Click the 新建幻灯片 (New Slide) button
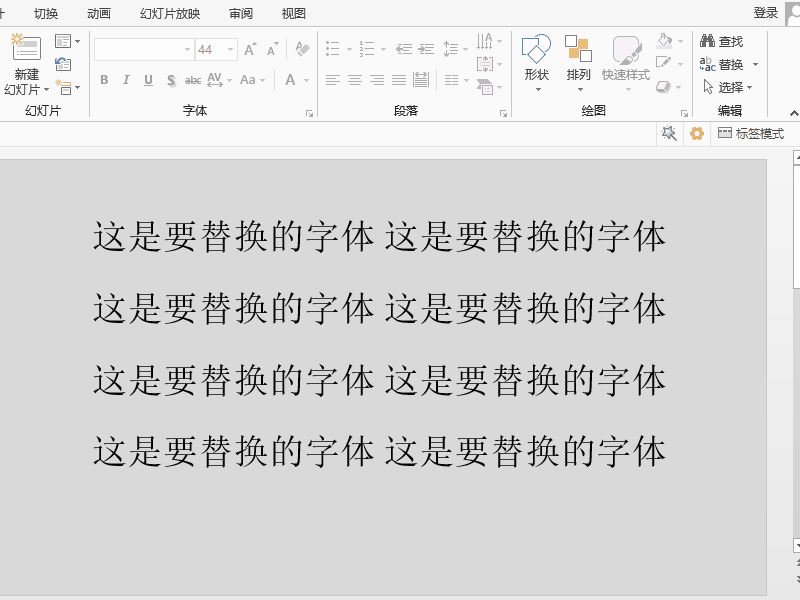 click(x=26, y=60)
